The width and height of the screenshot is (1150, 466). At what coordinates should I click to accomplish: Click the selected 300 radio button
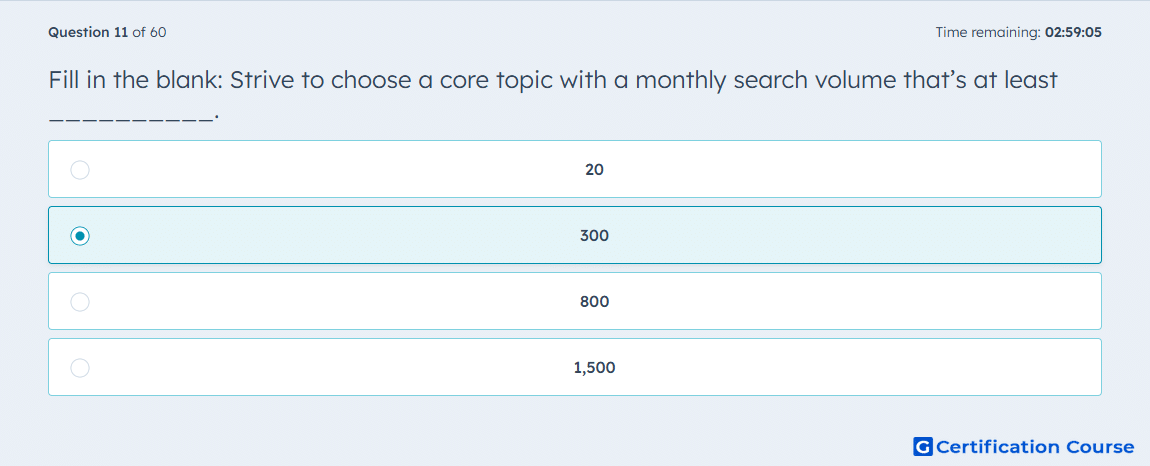[80, 236]
